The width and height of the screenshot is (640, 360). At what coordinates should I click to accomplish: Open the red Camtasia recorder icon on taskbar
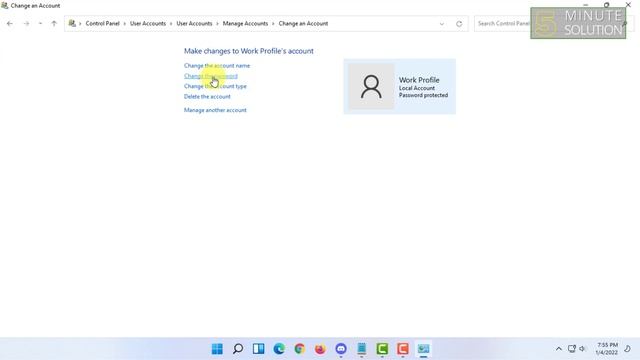pos(403,349)
